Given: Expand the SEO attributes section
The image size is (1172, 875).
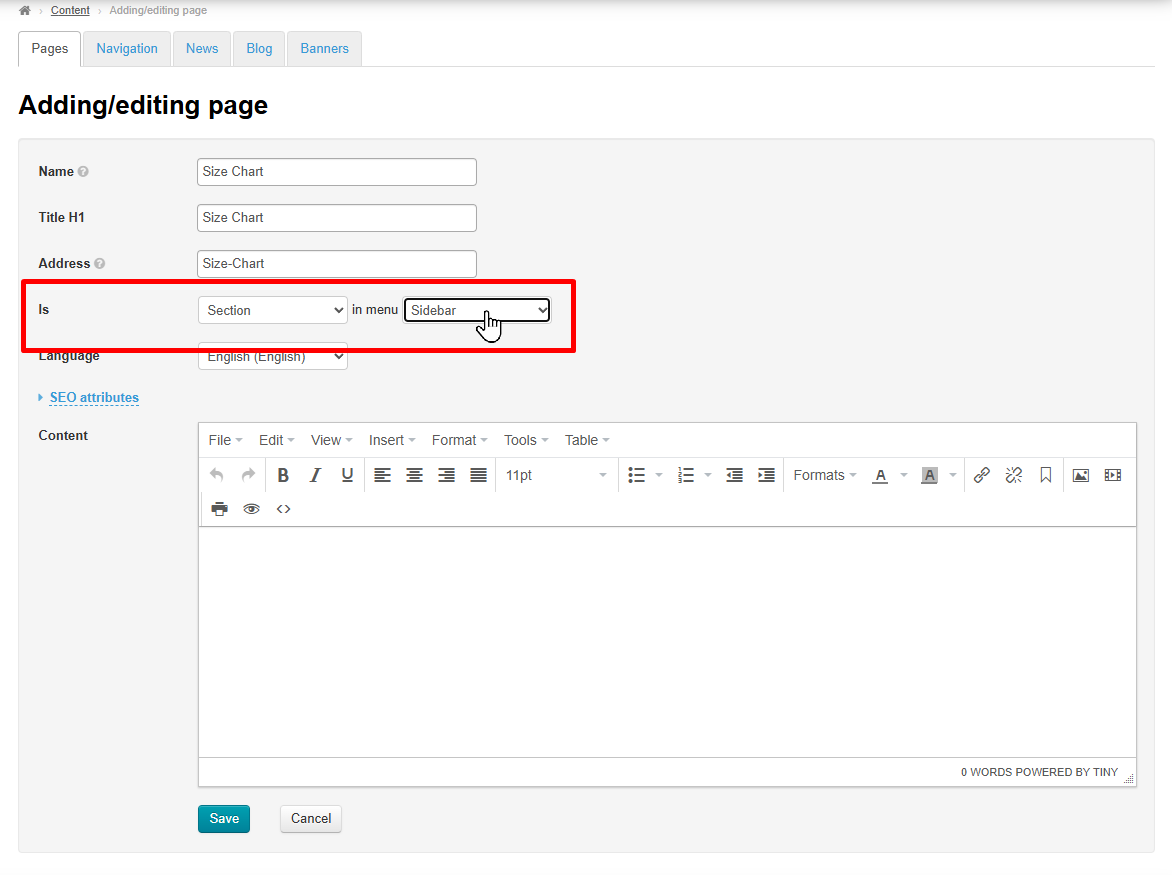Looking at the screenshot, I should click(x=94, y=398).
